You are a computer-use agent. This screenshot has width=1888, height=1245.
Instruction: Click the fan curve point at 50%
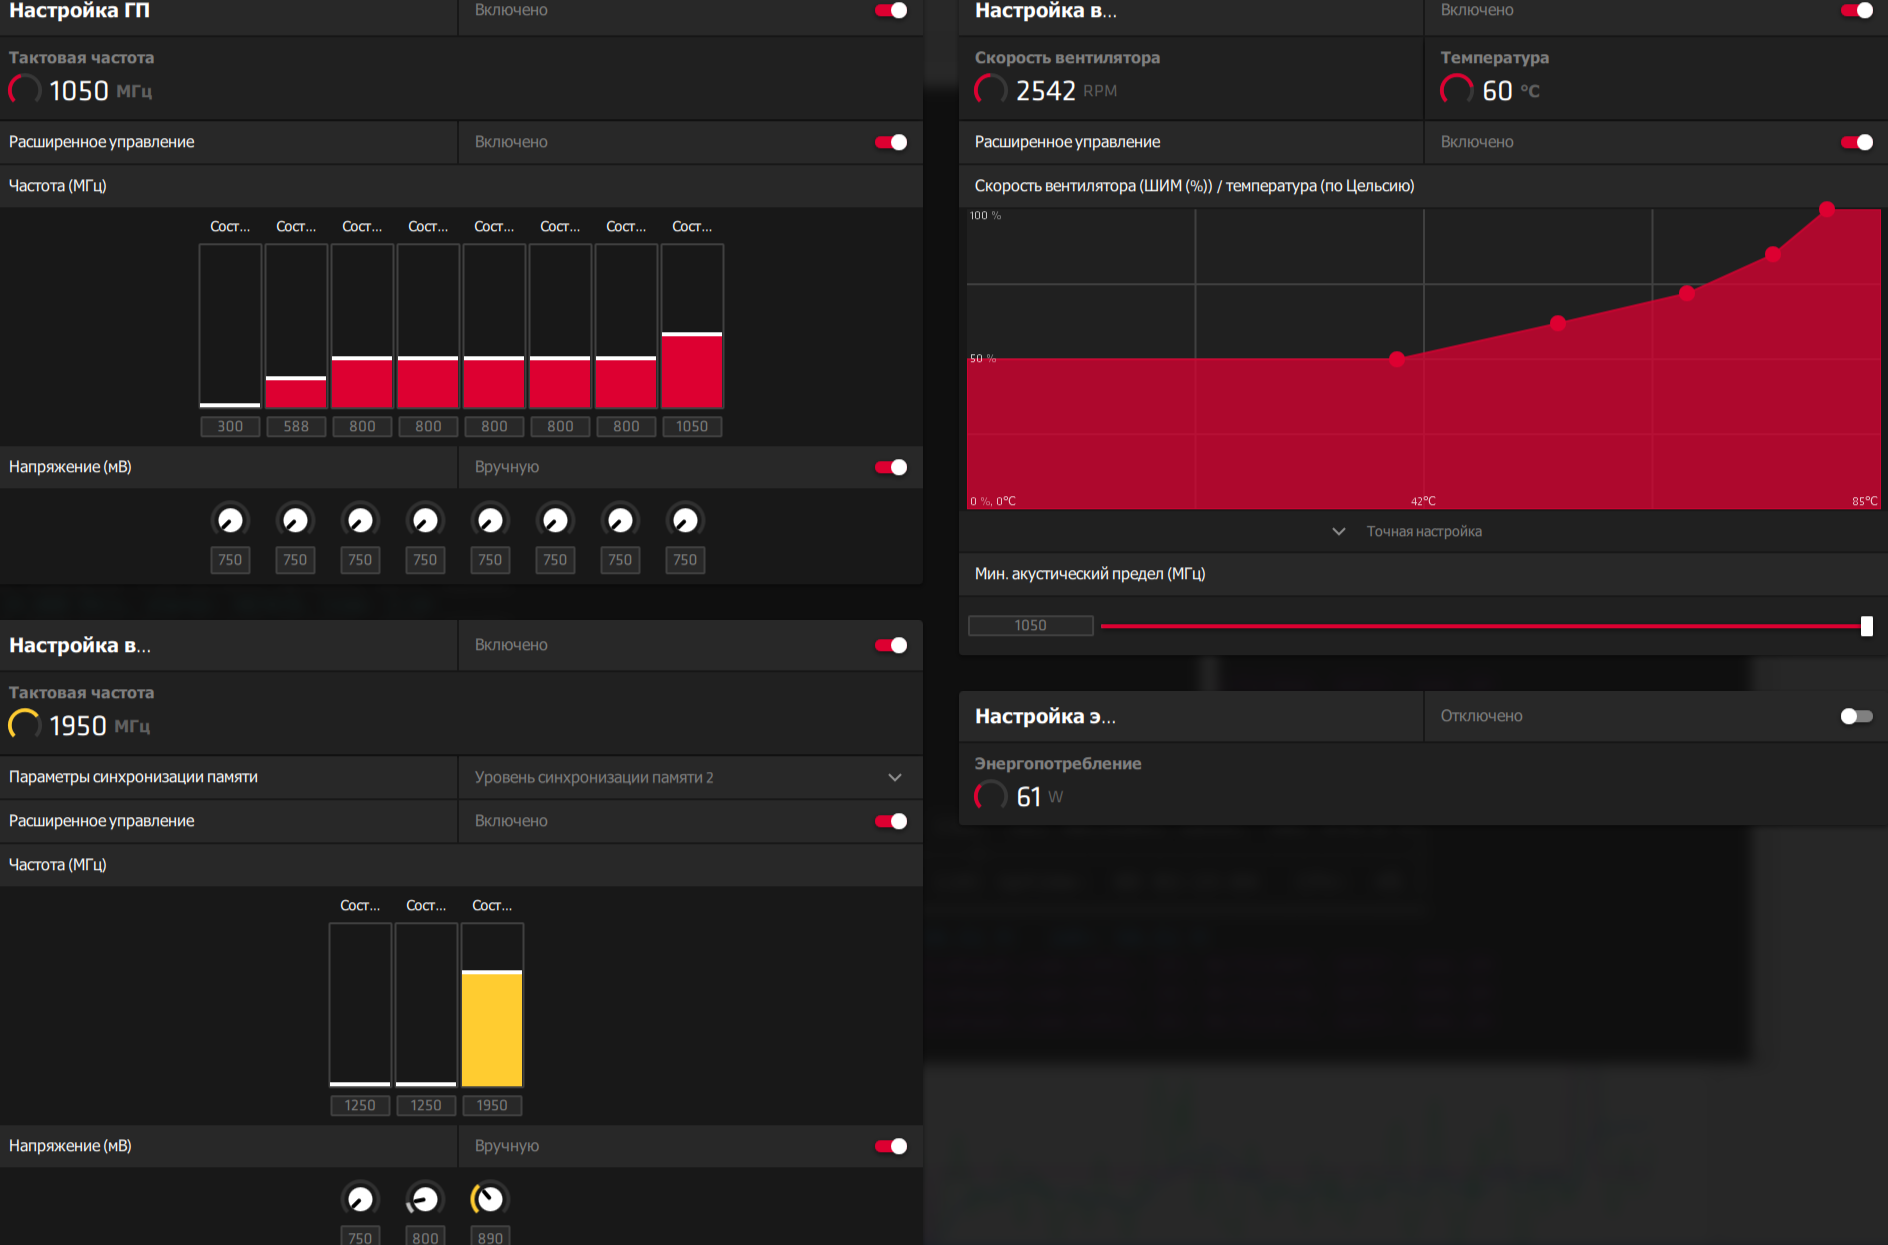coord(1397,359)
